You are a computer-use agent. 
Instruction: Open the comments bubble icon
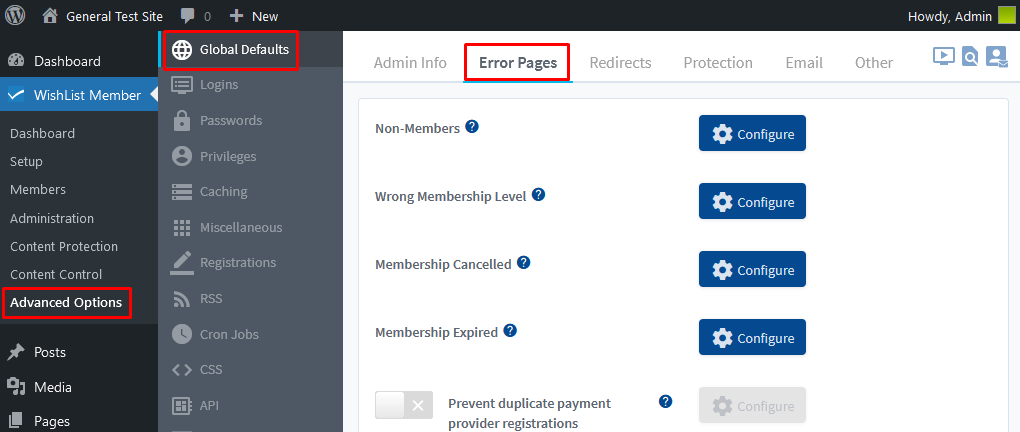189,16
